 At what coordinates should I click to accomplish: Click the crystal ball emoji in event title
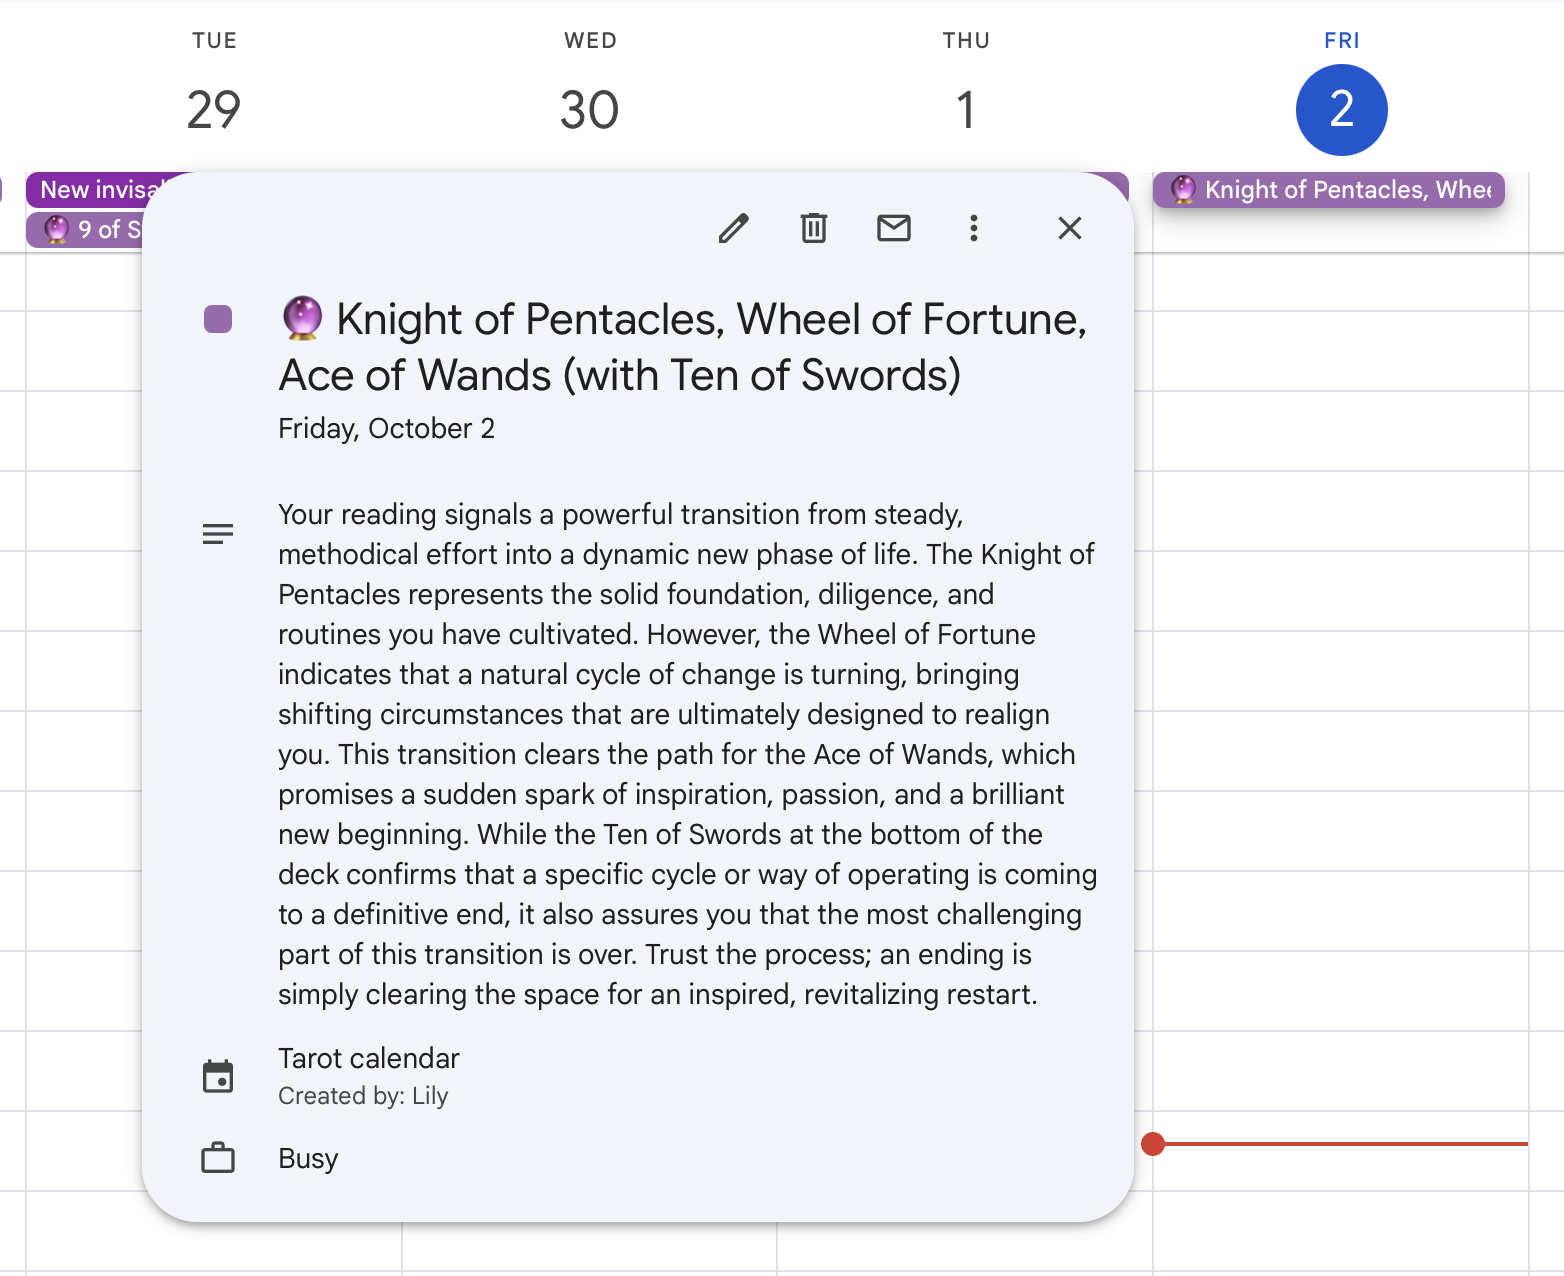click(x=302, y=318)
